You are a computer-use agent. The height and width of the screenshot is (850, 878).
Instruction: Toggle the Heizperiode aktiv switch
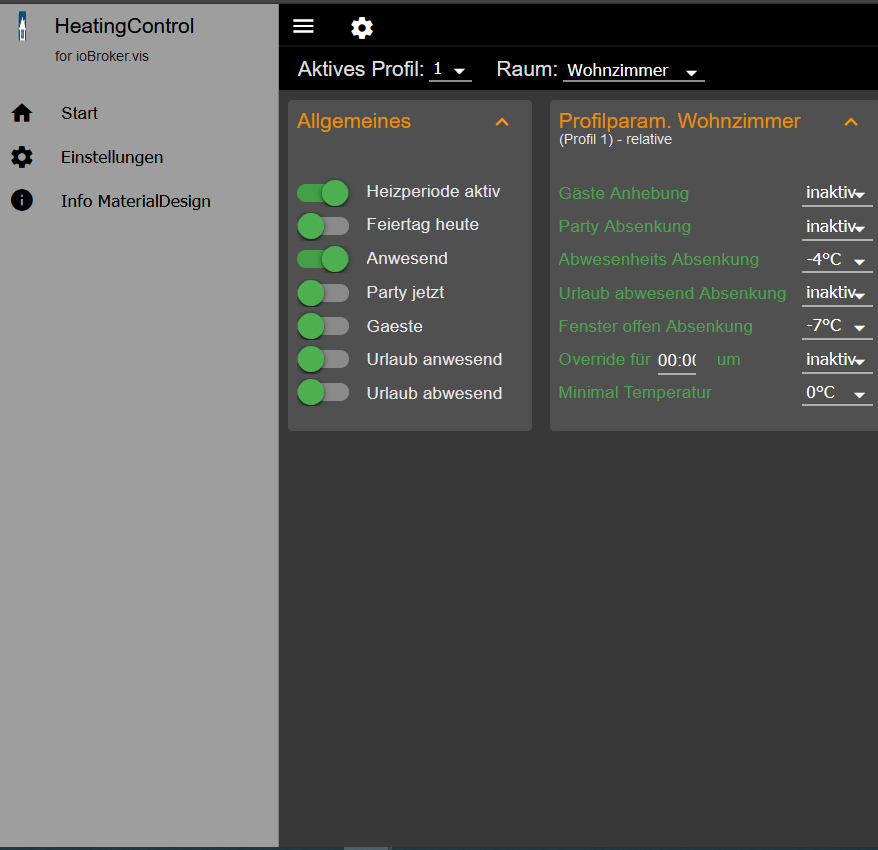coord(323,192)
